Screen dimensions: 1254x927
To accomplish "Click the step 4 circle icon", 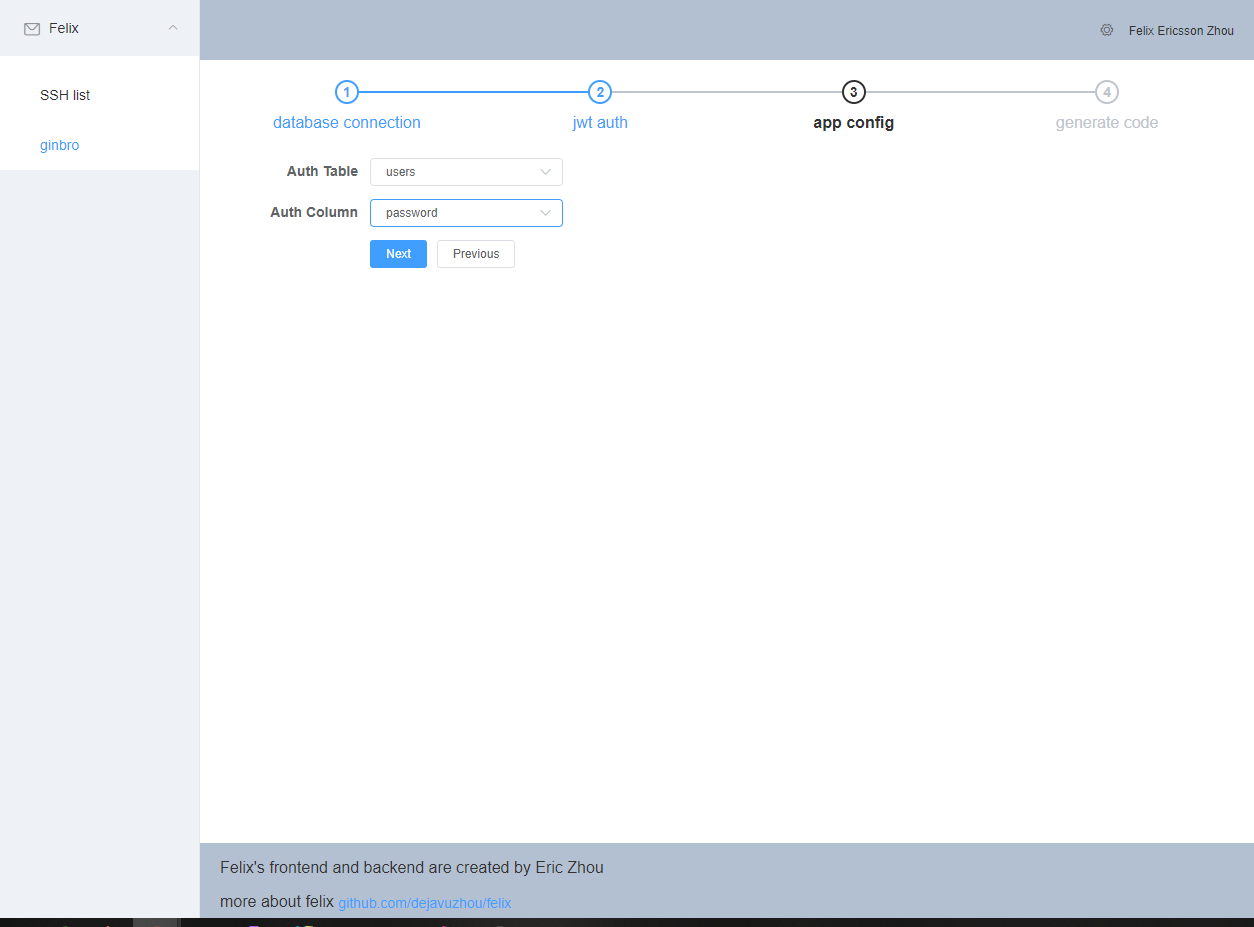I will pyautogui.click(x=1106, y=92).
